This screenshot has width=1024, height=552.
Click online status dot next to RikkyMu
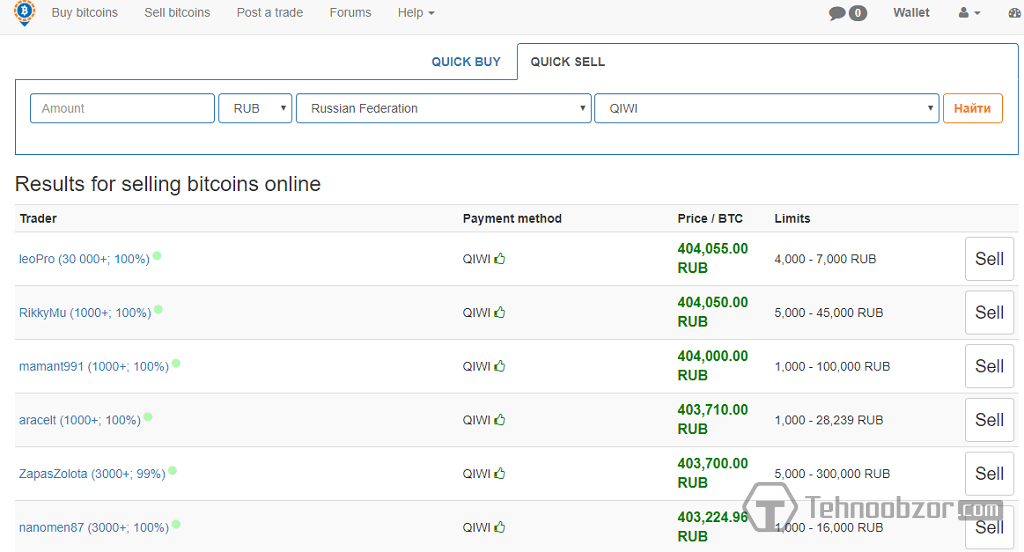coord(158,310)
